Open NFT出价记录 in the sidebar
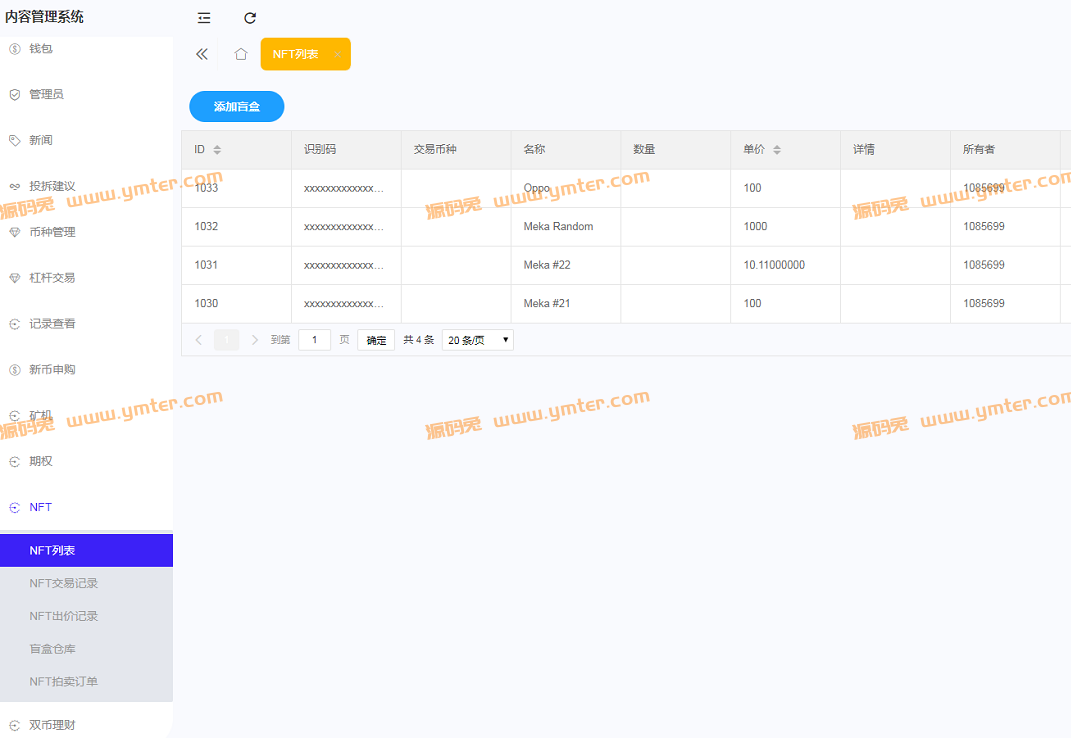Viewport: 1071px width, 738px height. (x=86, y=616)
